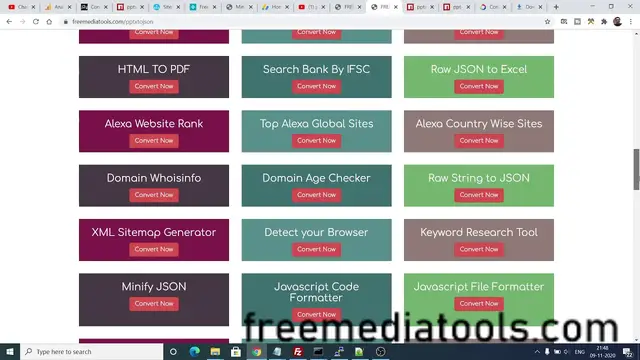
Task: Click Convert Now under Domain Whoisinfo
Action: tap(154, 195)
